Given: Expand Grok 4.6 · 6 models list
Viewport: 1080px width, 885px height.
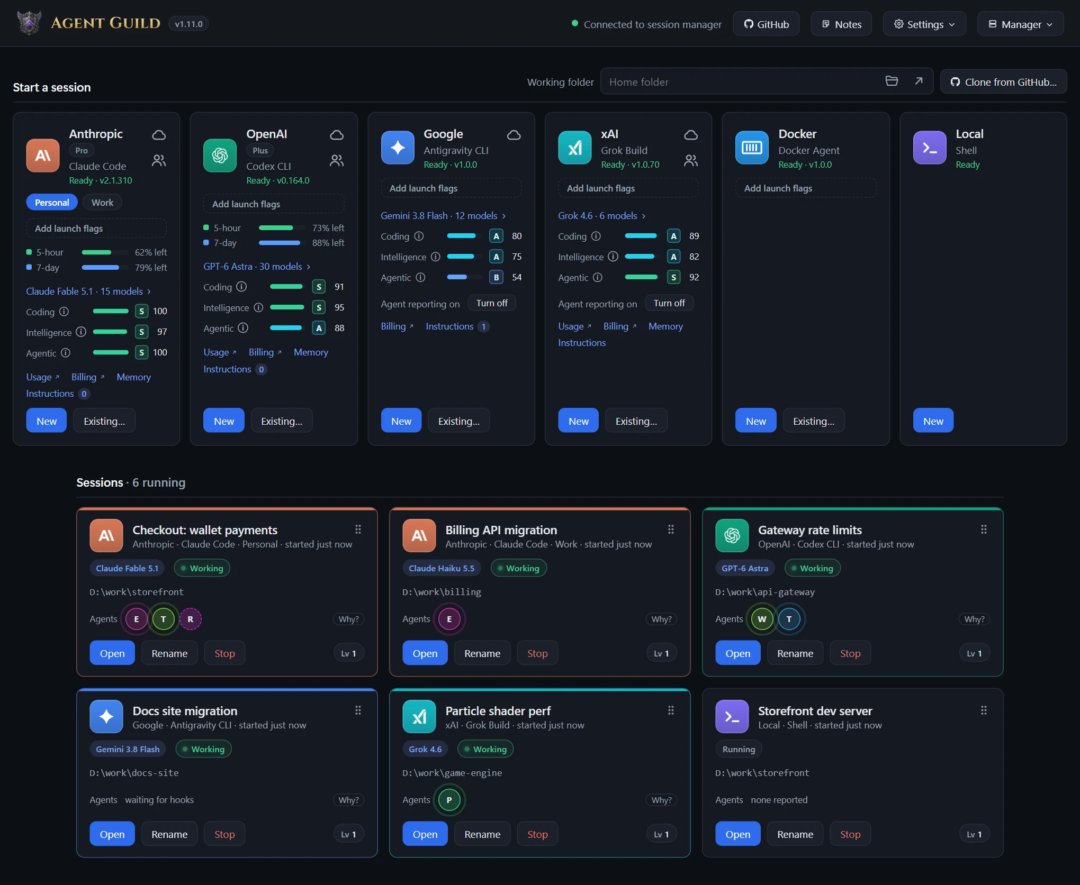Looking at the screenshot, I should pyautogui.click(x=601, y=216).
